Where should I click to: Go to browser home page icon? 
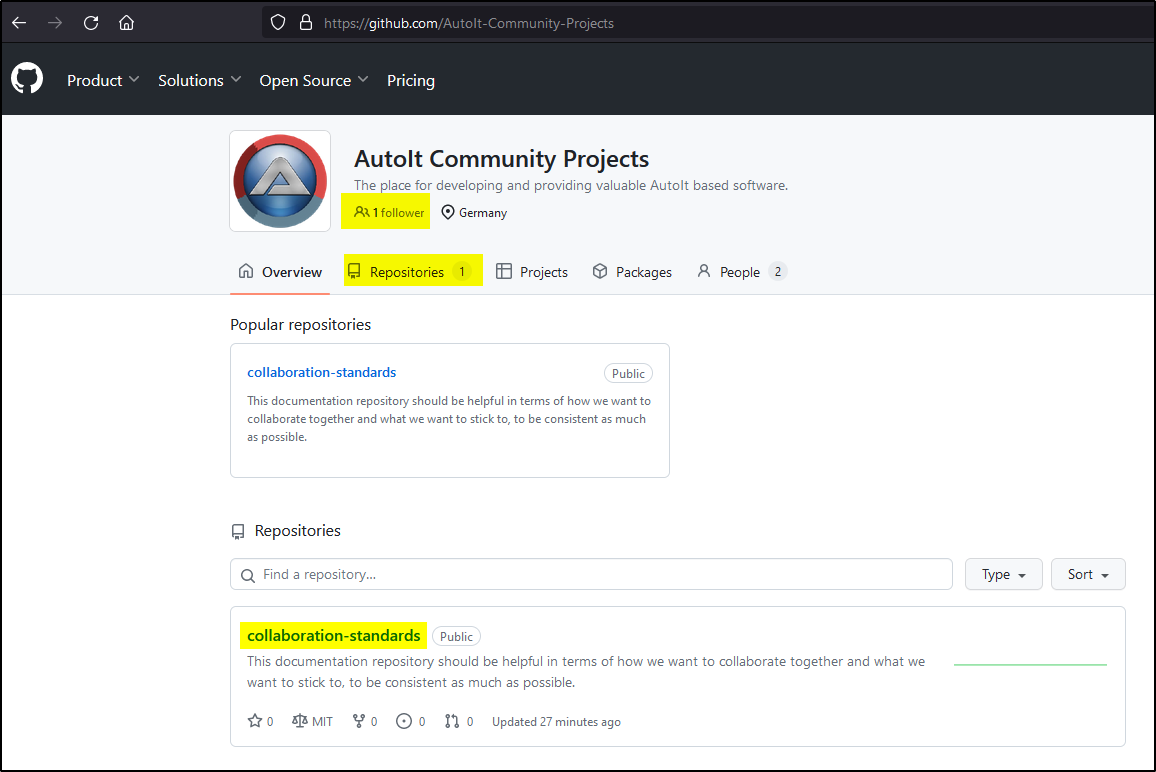coord(126,23)
